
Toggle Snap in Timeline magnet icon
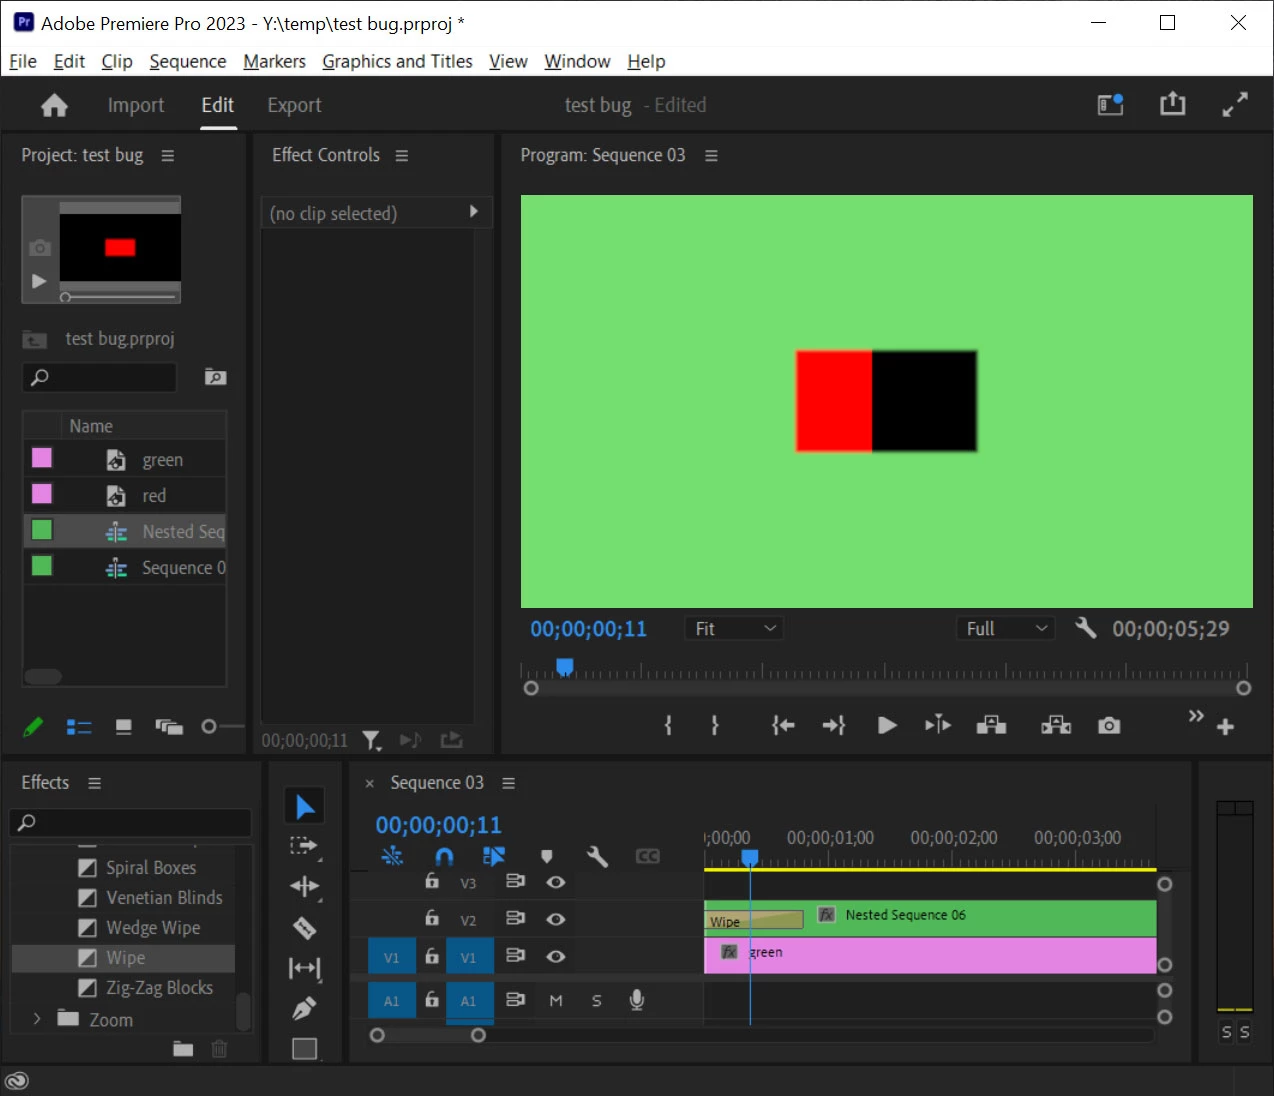(444, 856)
